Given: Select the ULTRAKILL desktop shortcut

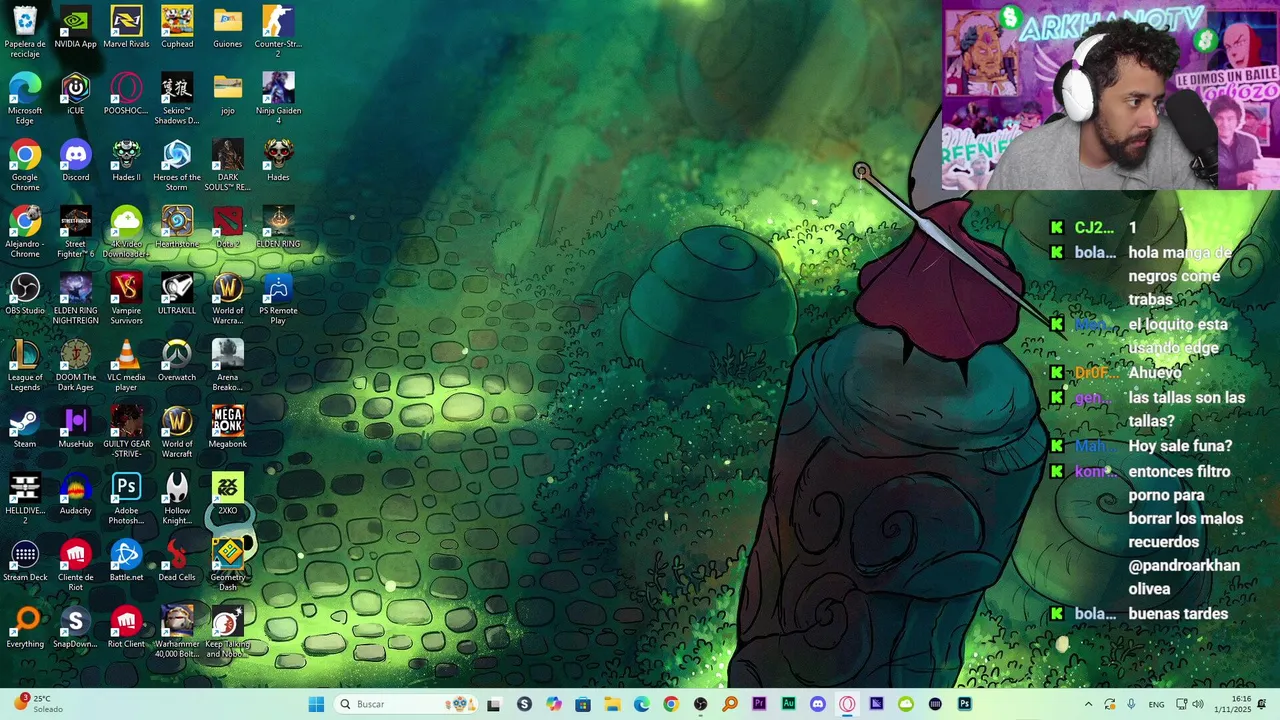Looking at the screenshot, I should coord(177,294).
